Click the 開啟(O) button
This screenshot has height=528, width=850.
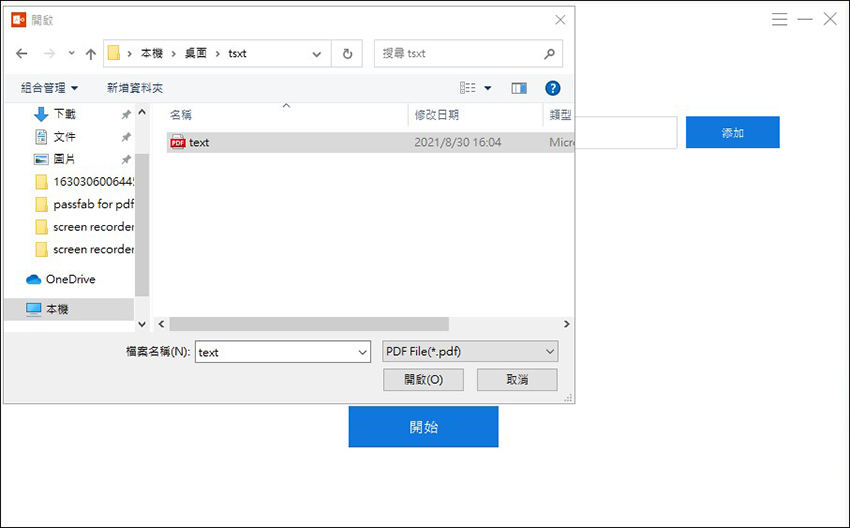(422, 380)
